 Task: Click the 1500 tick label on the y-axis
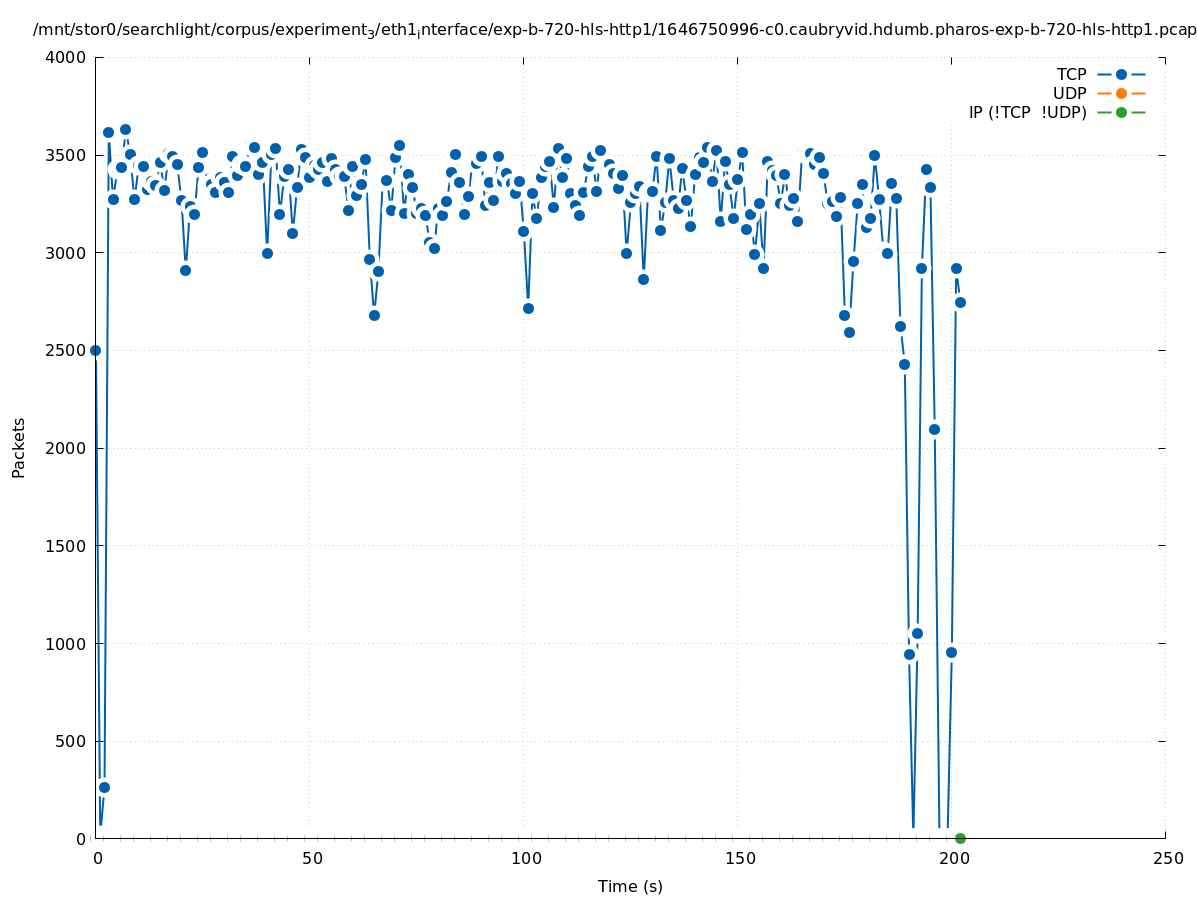(x=66, y=546)
